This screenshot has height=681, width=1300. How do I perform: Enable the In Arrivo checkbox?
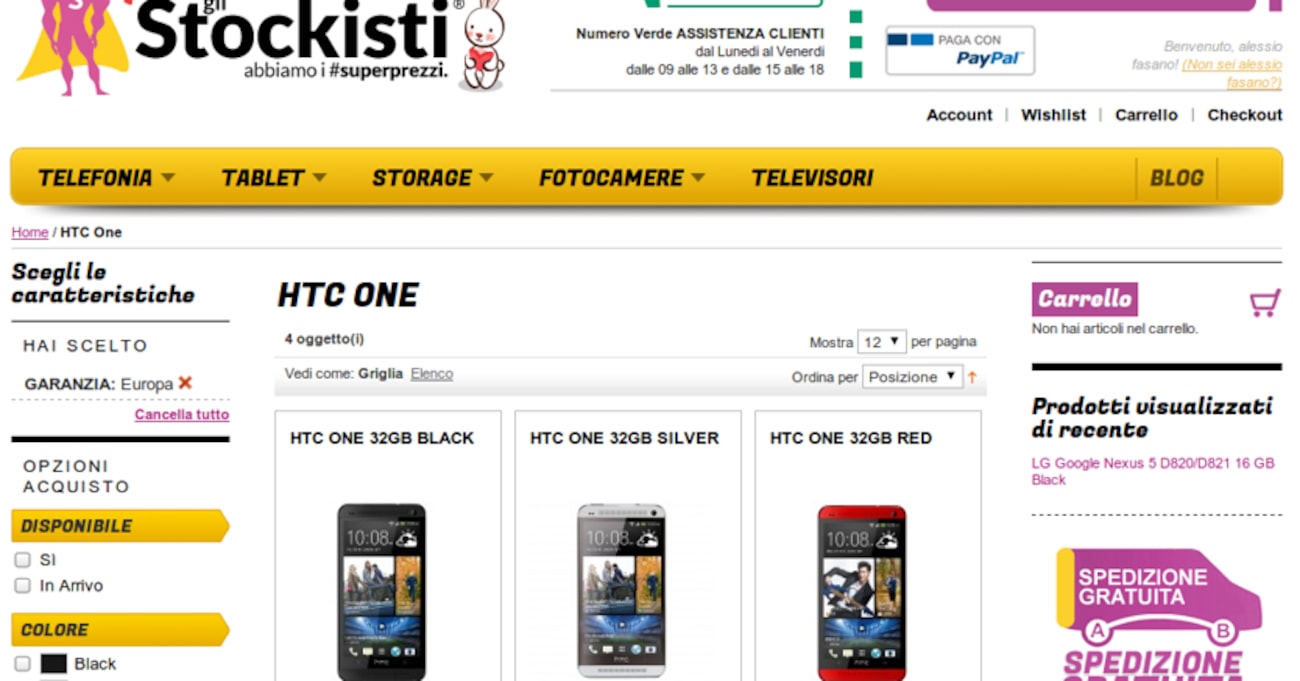[22, 586]
